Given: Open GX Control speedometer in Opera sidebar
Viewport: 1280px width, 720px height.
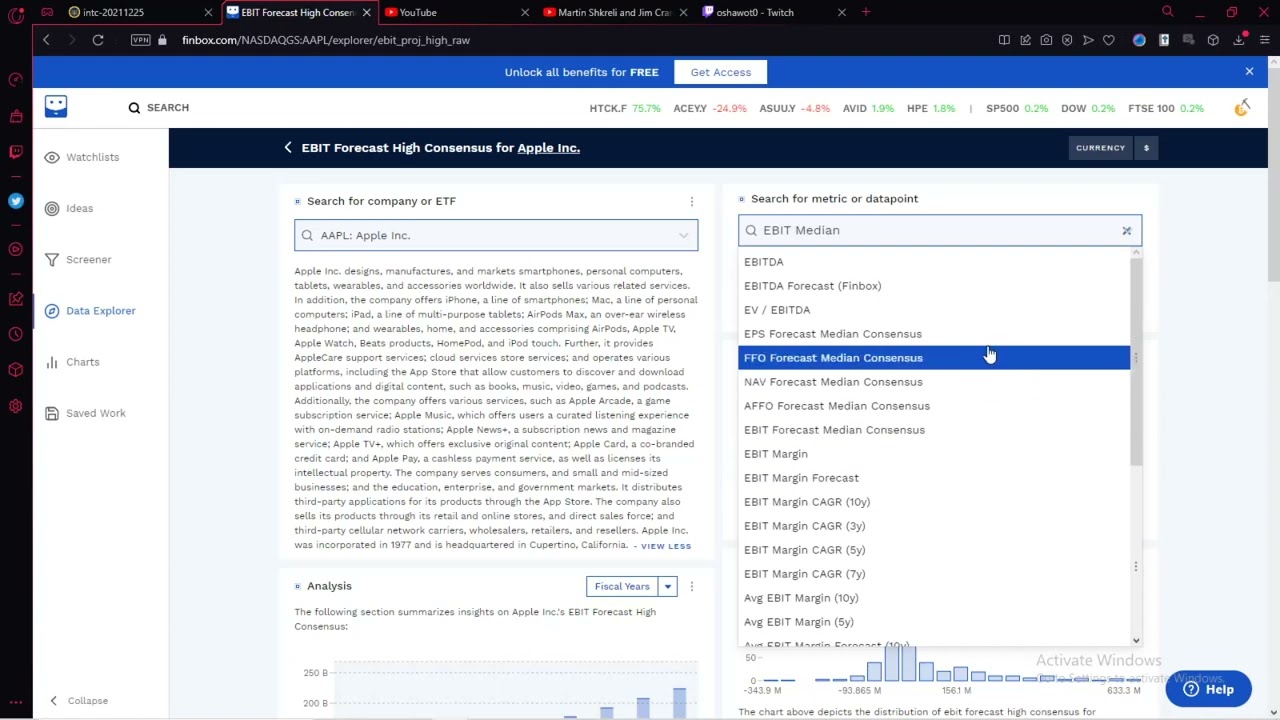Looking at the screenshot, I should coord(15,79).
